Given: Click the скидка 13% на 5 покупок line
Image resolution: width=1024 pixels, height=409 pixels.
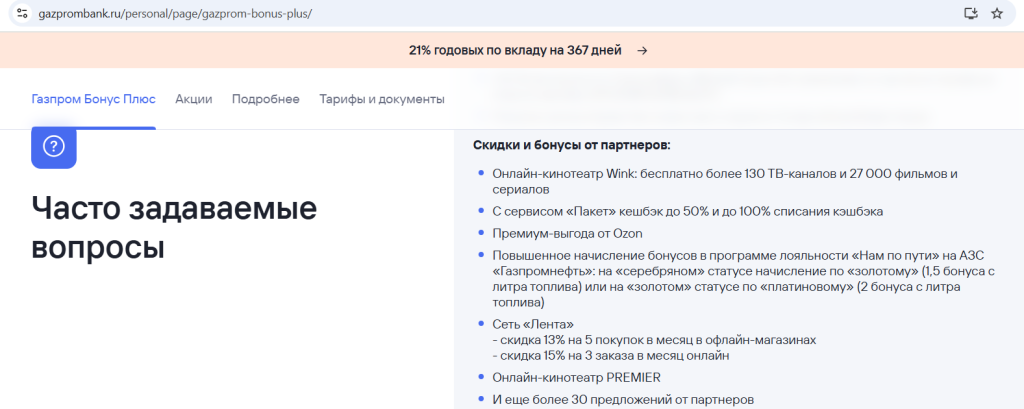Looking at the screenshot, I should (x=654, y=340).
